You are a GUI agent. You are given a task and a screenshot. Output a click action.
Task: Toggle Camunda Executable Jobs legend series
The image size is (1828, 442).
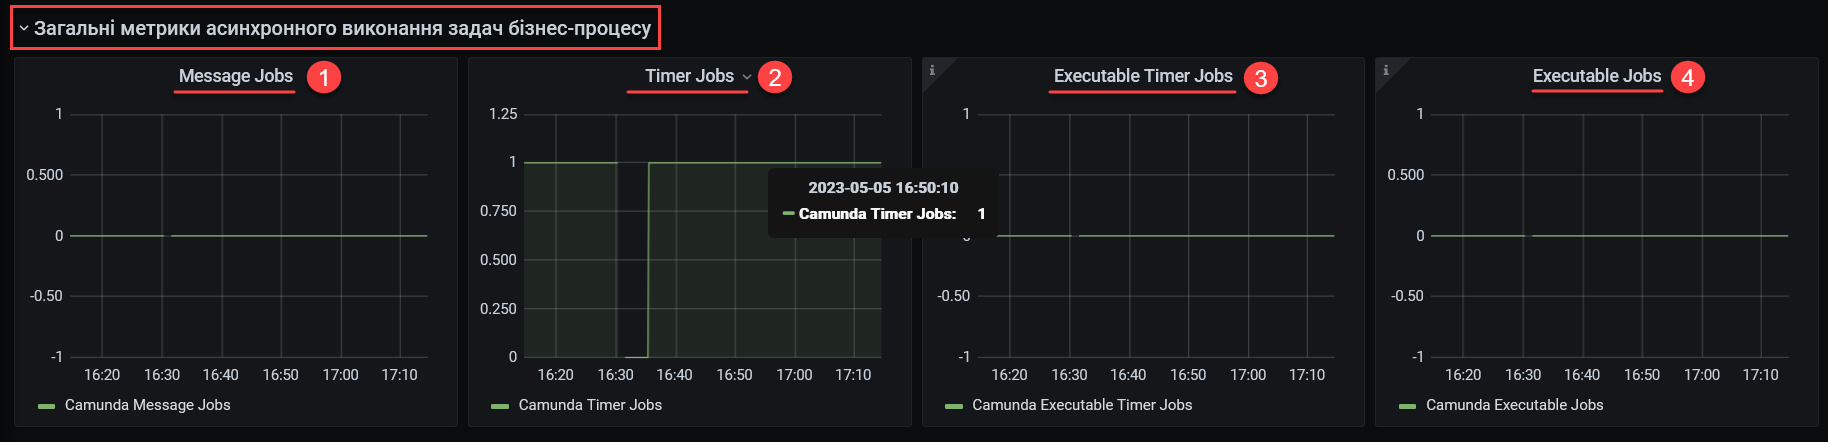[x=1514, y=405]
